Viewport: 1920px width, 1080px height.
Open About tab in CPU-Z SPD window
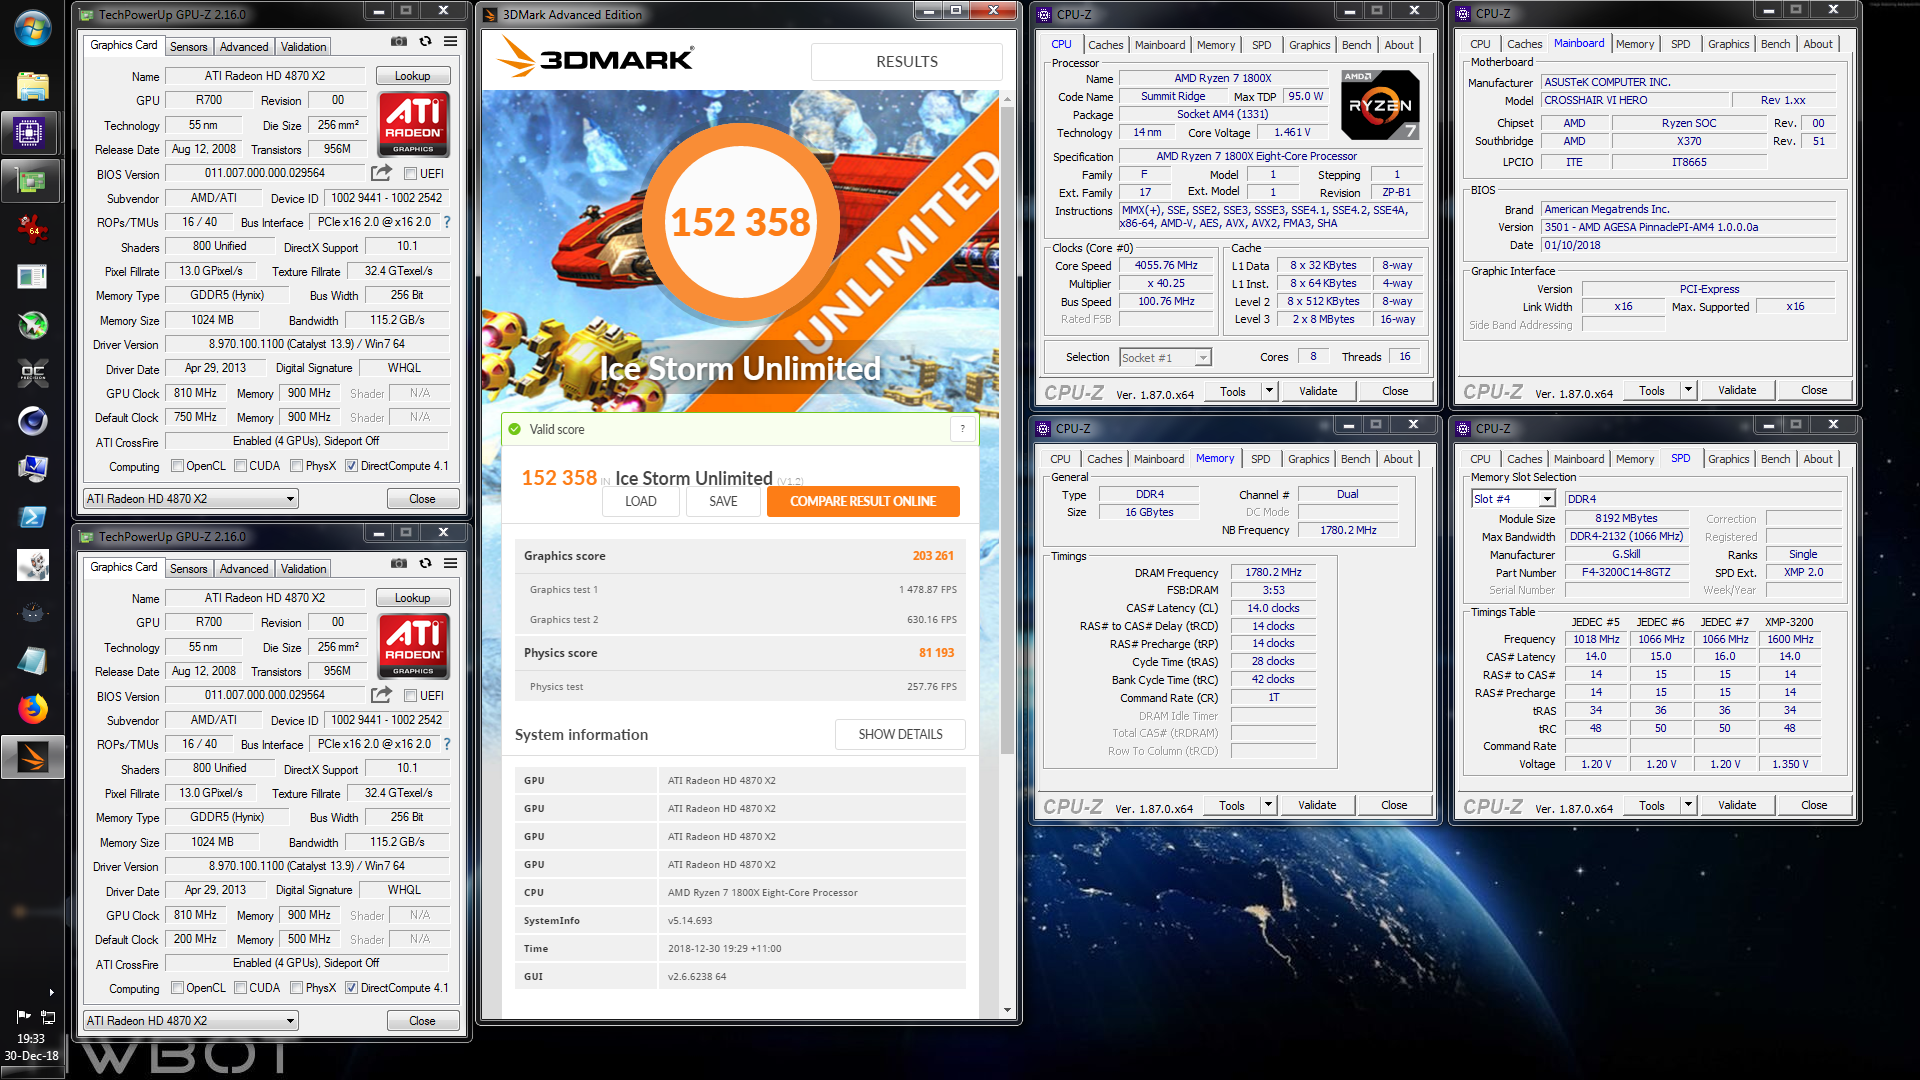(x=1817, y=459)
